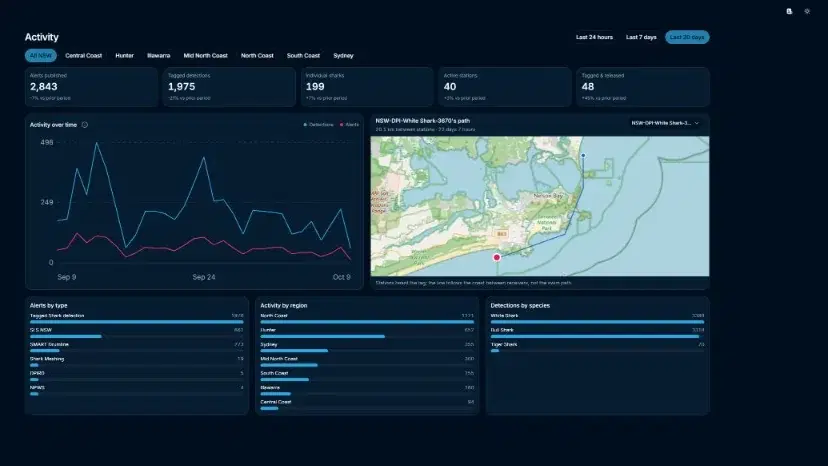Click the Hunter activity bar
The width and height of the screenshot is (828, 466).
point(322,336)
